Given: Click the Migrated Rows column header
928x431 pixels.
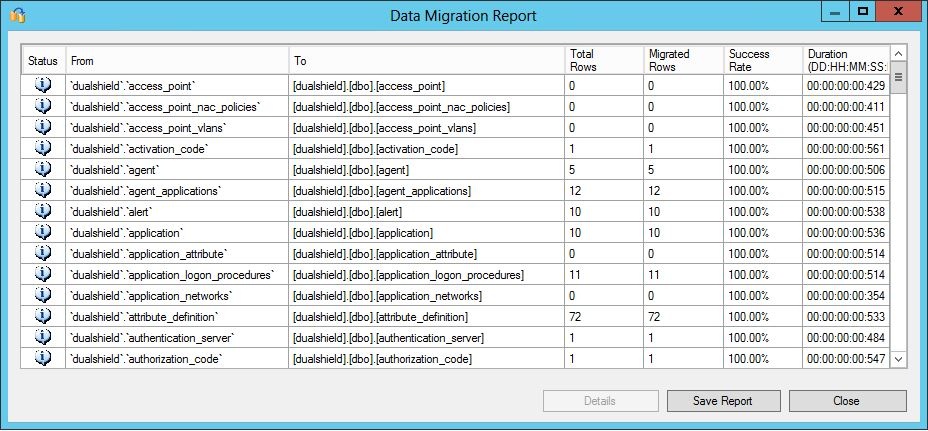Looking at the screenshot, I should pos(683,60).
